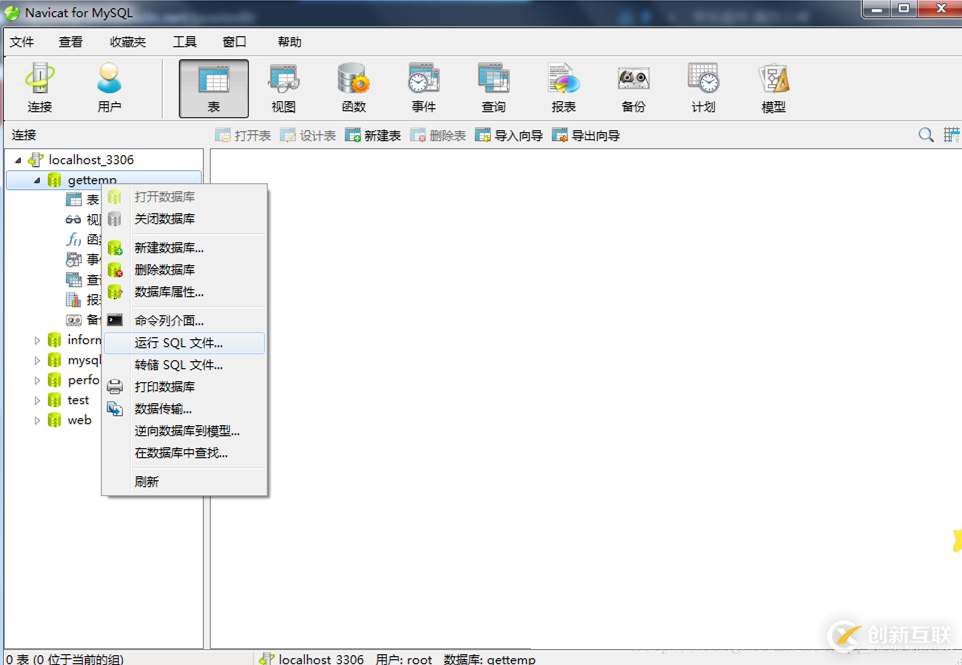
Task: Open the 模型 (Model) toolbar icon
Action: pyautogui.click(x=773, y=88)
